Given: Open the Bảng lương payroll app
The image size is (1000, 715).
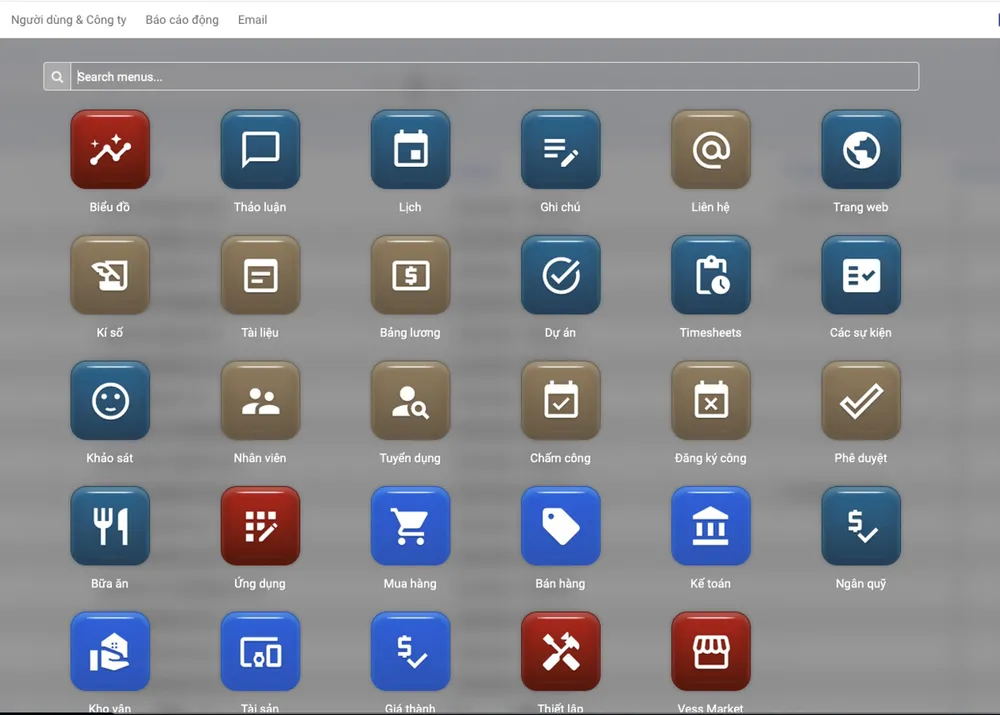Looking at the screenshot, I should [410, 275].
